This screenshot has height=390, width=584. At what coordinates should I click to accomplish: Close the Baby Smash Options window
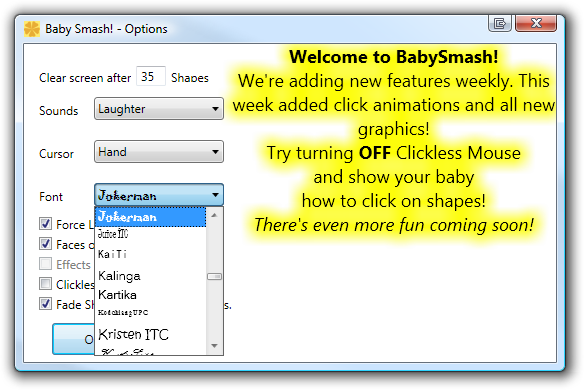pos(536,23)
